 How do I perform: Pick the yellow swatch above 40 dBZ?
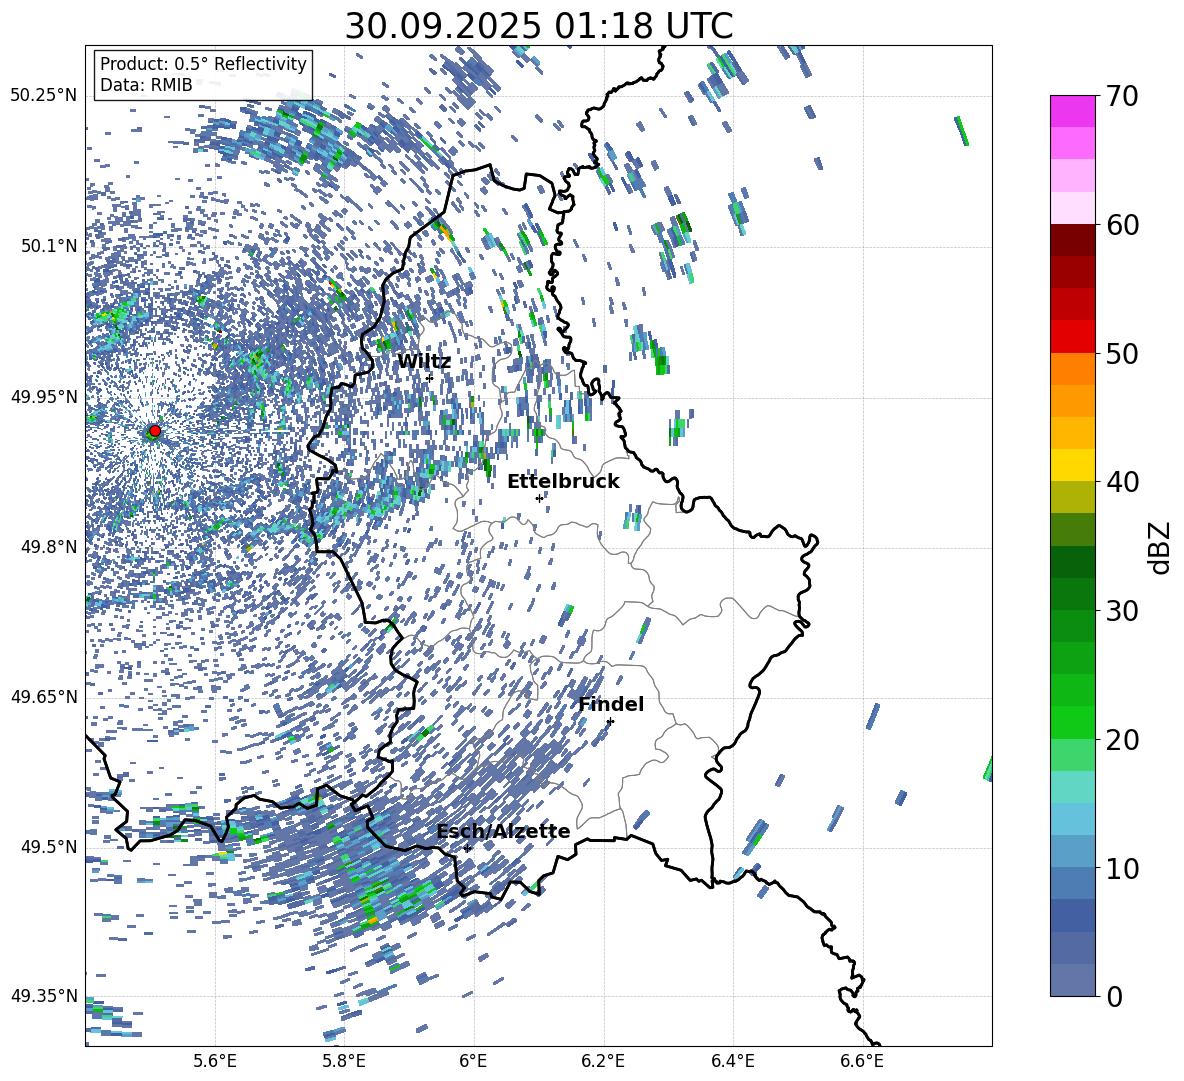(x=1073, y=465)
